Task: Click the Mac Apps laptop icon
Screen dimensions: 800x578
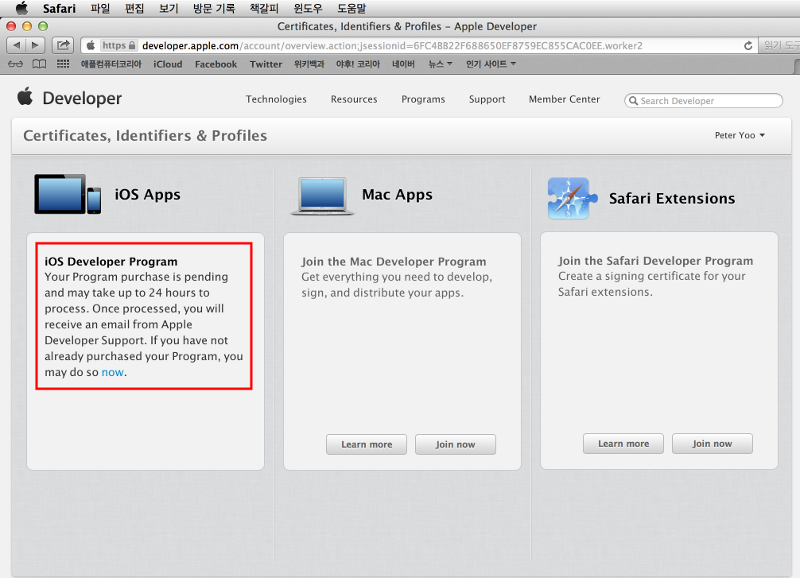Action: (x=322, y=196)
